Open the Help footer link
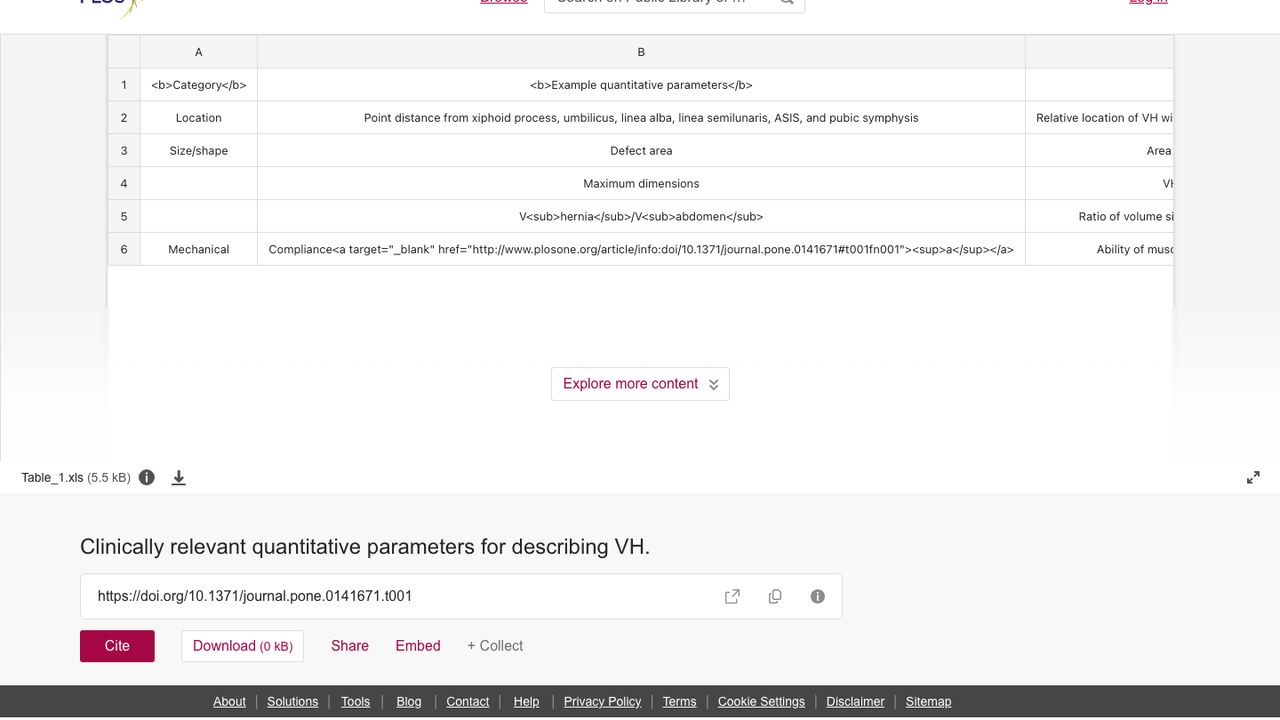1280x720 pixels. [526, 702]
